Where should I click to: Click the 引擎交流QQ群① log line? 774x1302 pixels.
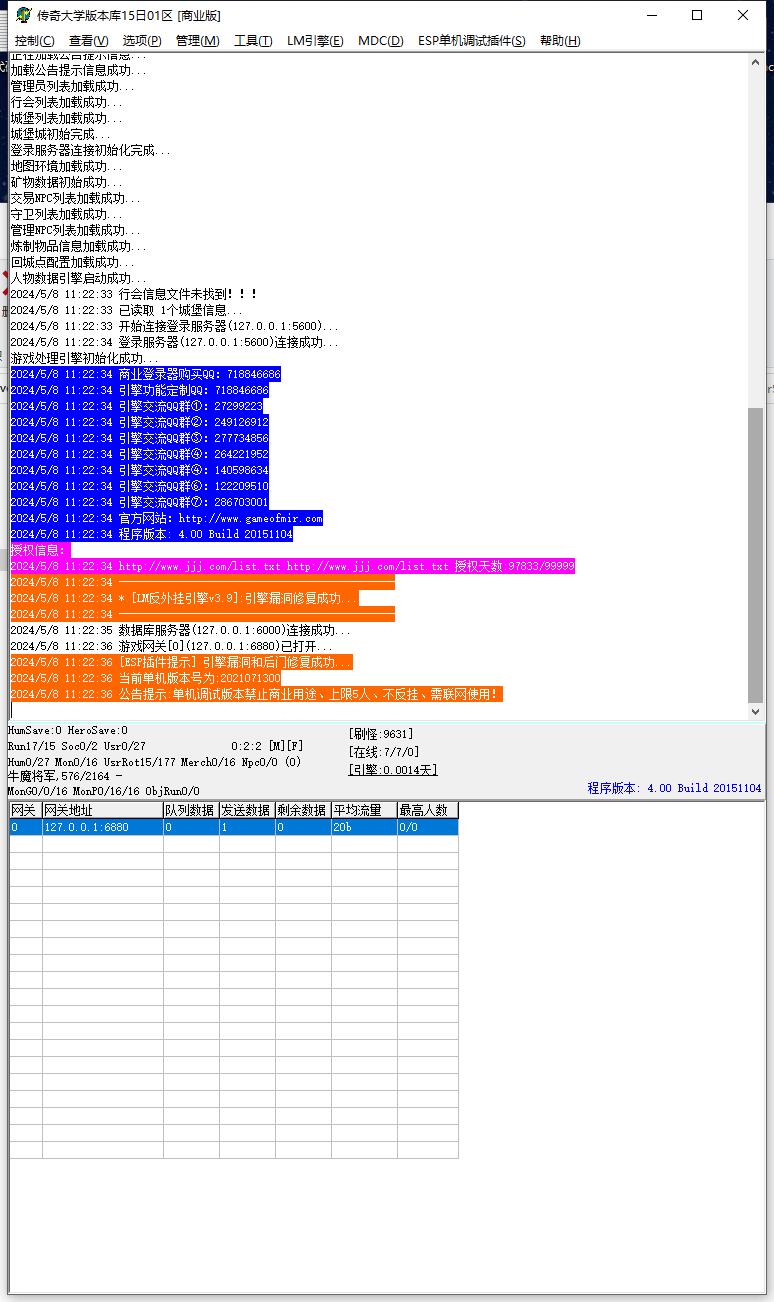(137, 406)
